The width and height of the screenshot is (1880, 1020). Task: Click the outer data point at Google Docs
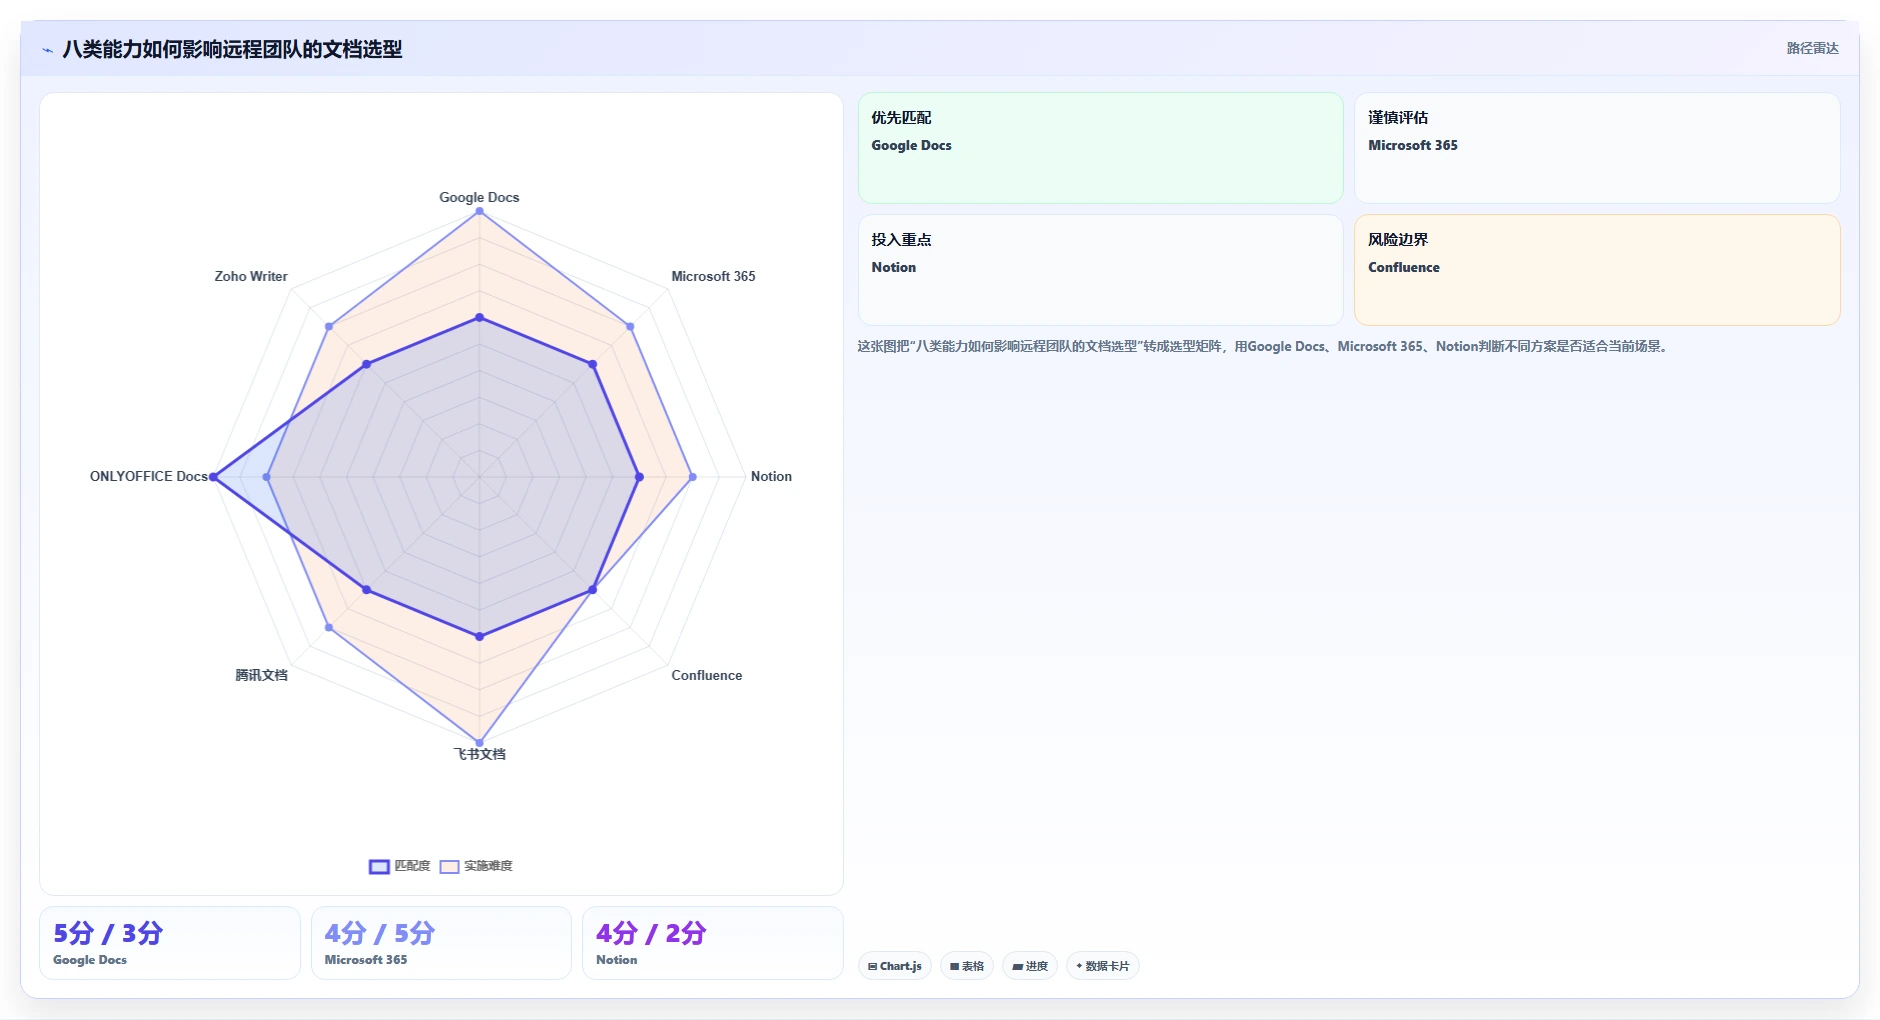pyautogui.click(x=479, y=211)
